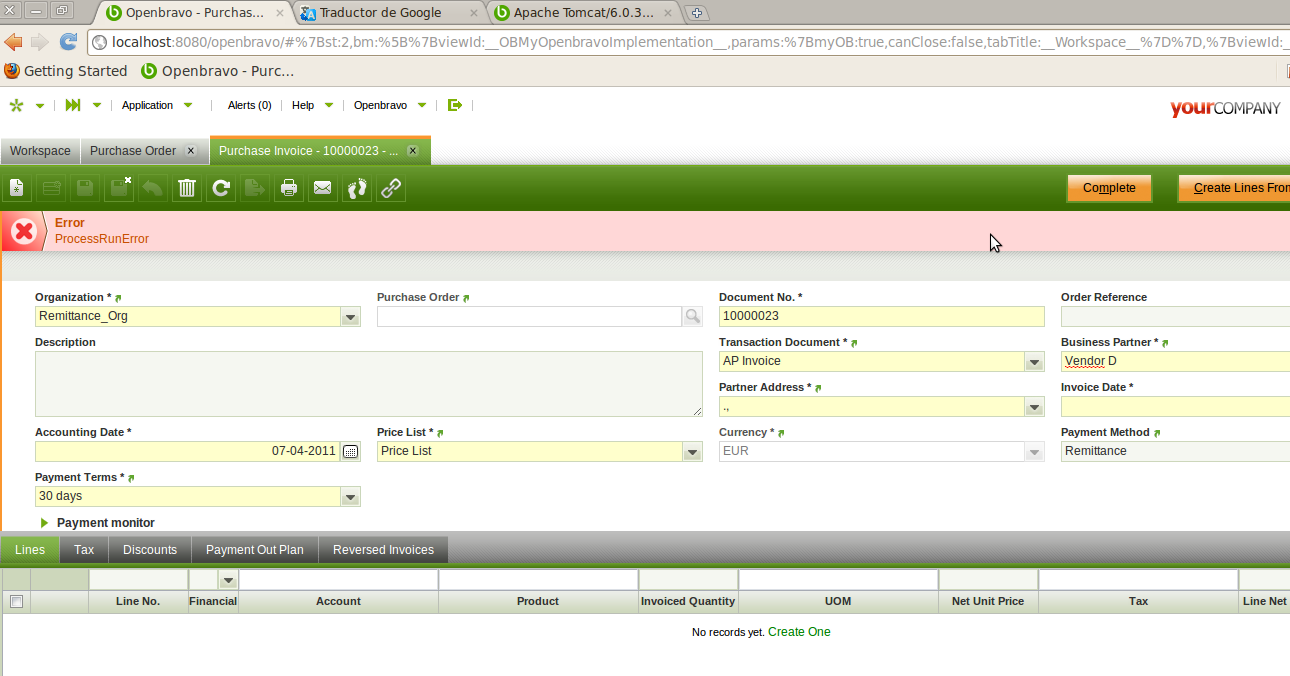Viewport: 1290px width, 676px height.
Task: Click the Save toolbar icon
Action: (x=85, y=188)
